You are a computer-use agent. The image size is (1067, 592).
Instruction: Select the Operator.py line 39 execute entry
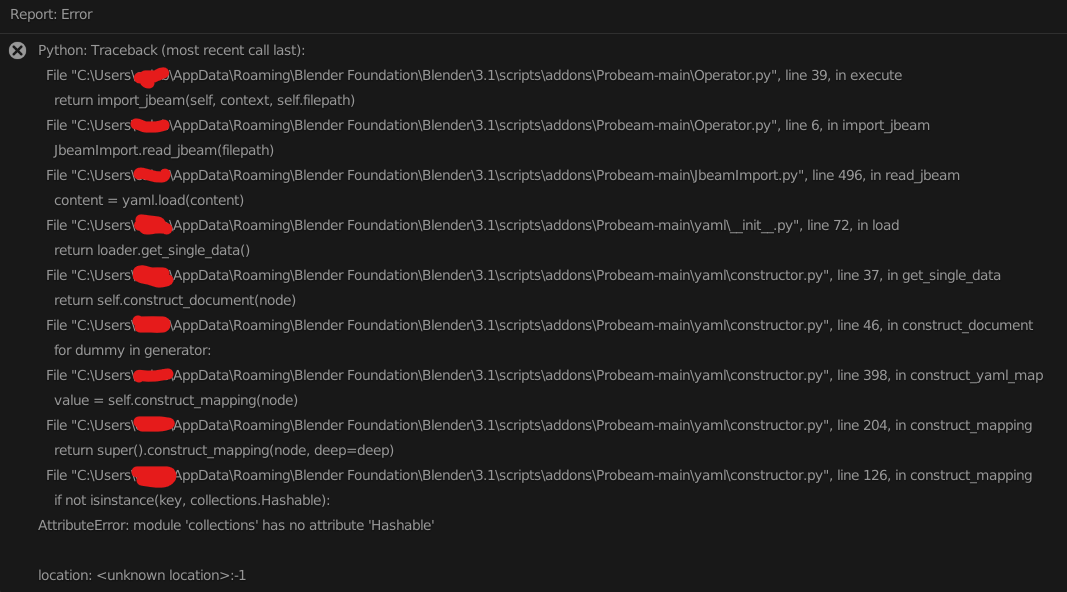pyautogui.click(x=474, y=75)
